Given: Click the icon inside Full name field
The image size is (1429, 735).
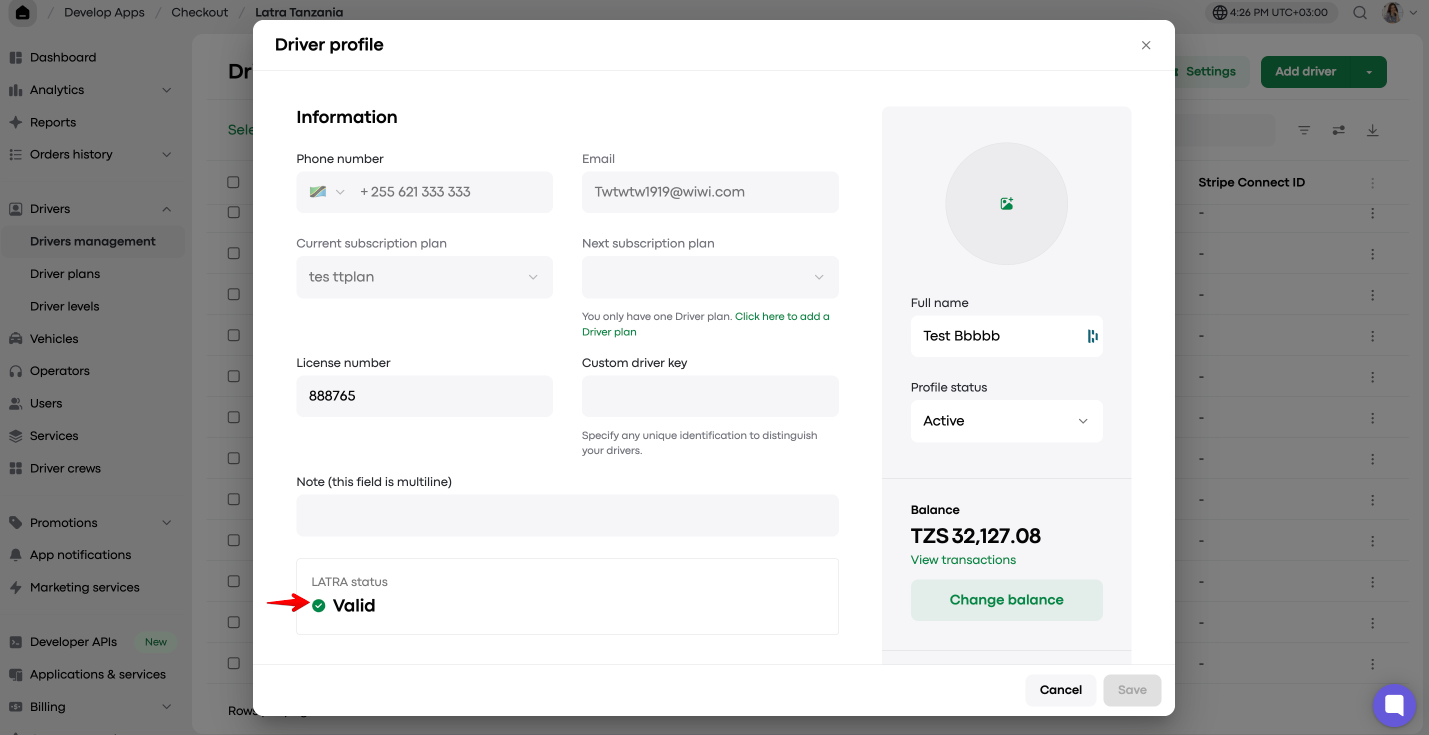Looking at the screenshot, I should click(x=1092, y=336).
